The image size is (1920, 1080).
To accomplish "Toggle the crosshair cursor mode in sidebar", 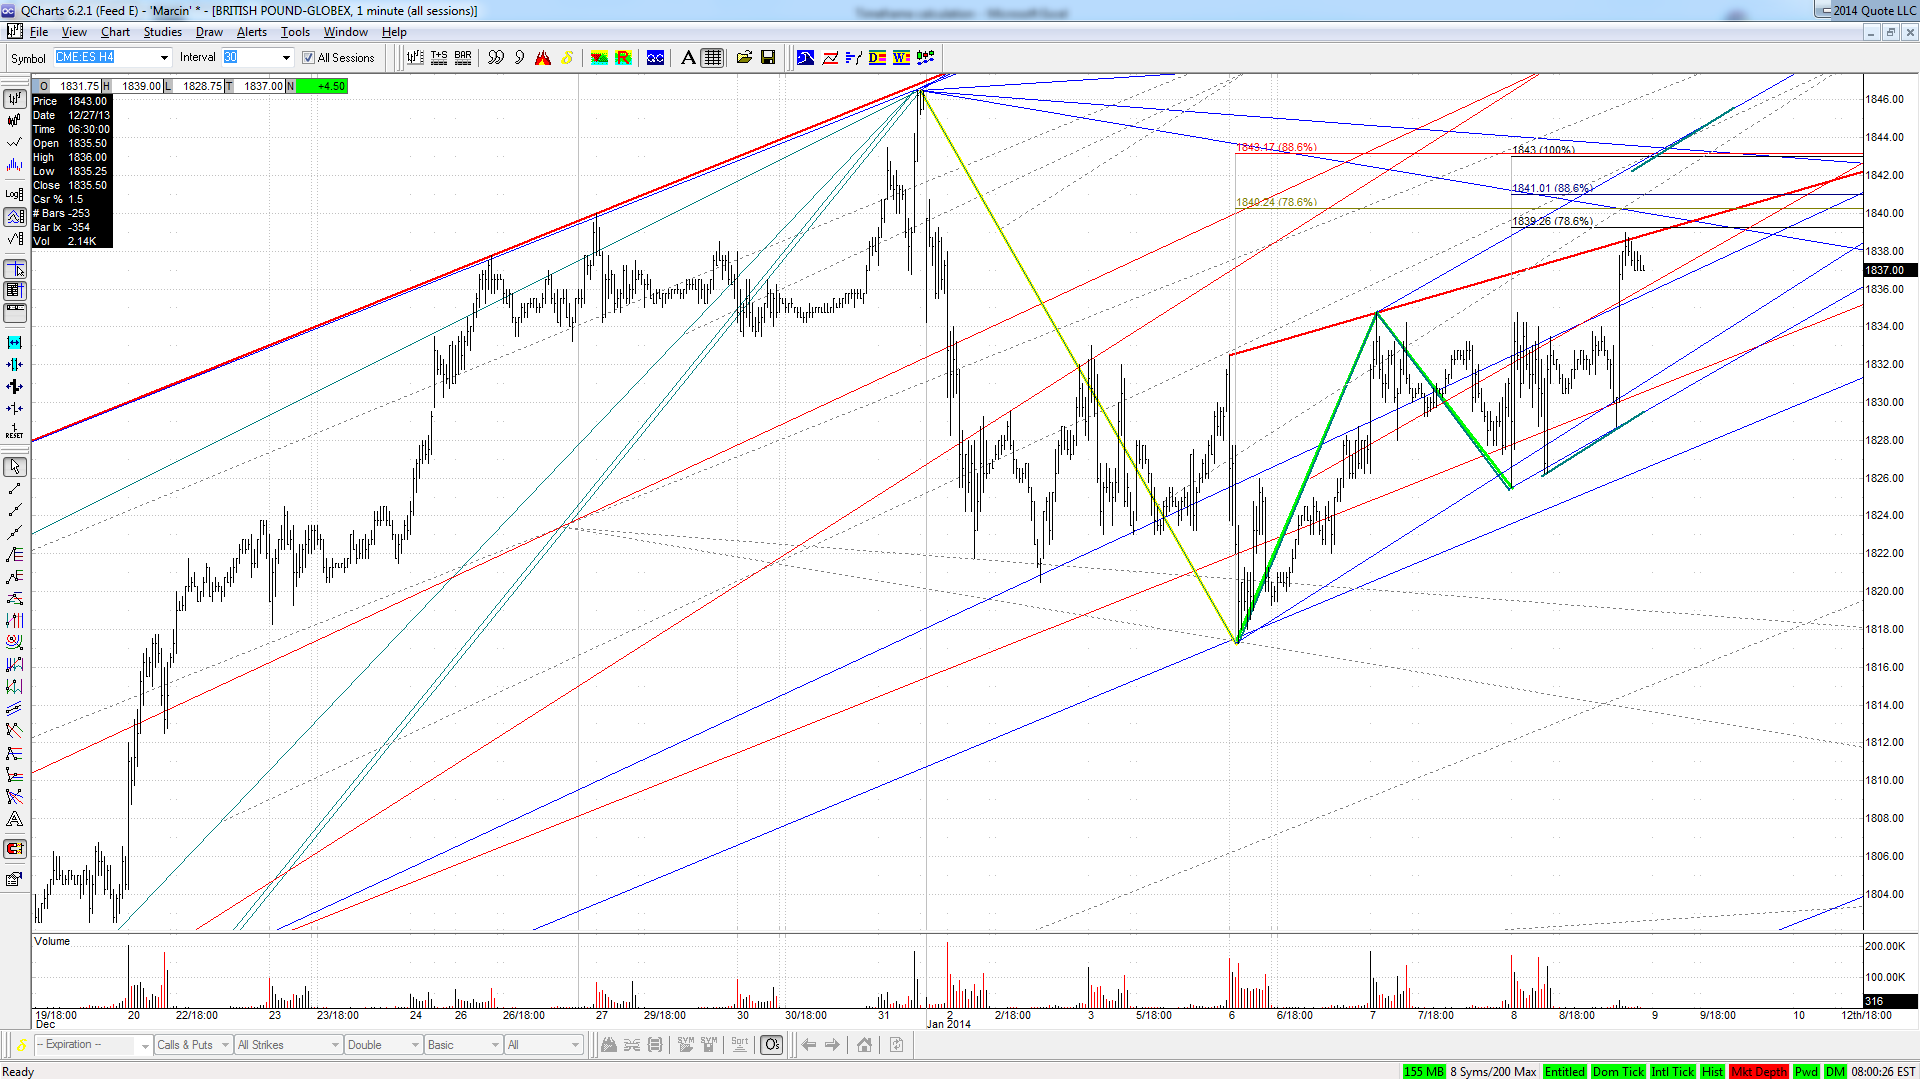I will point(14,270).
